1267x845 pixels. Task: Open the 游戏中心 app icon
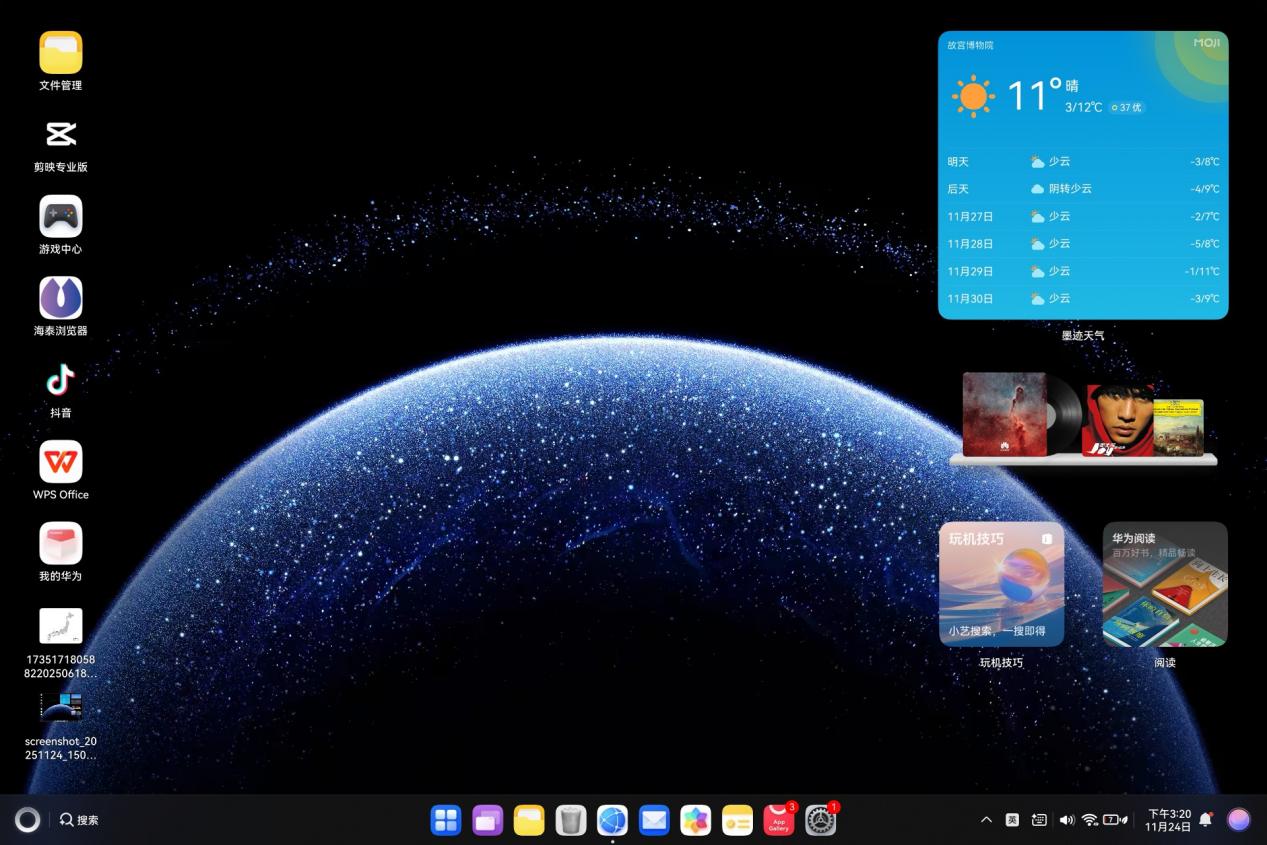click(61, 217)
